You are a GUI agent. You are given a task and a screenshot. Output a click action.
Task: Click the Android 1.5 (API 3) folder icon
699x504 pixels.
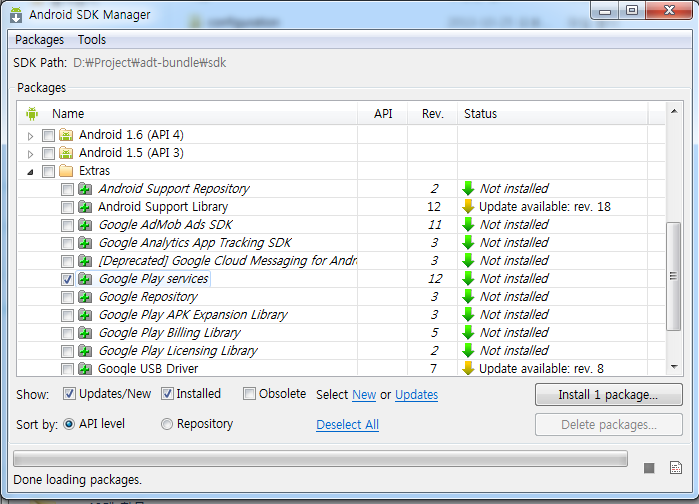coord(66,153)
